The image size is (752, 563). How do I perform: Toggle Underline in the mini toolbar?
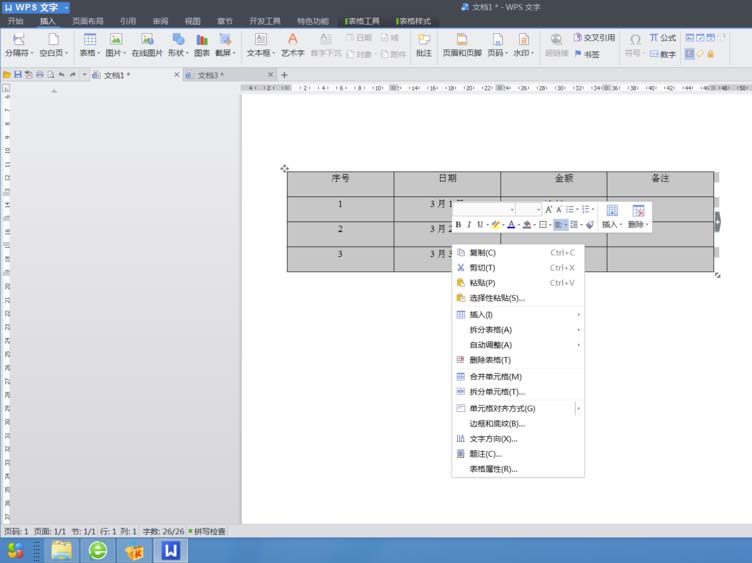coord(480,224)
